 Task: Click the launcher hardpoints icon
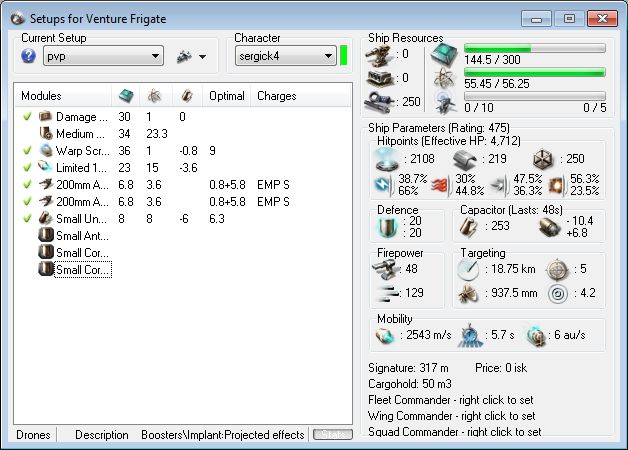378,78
